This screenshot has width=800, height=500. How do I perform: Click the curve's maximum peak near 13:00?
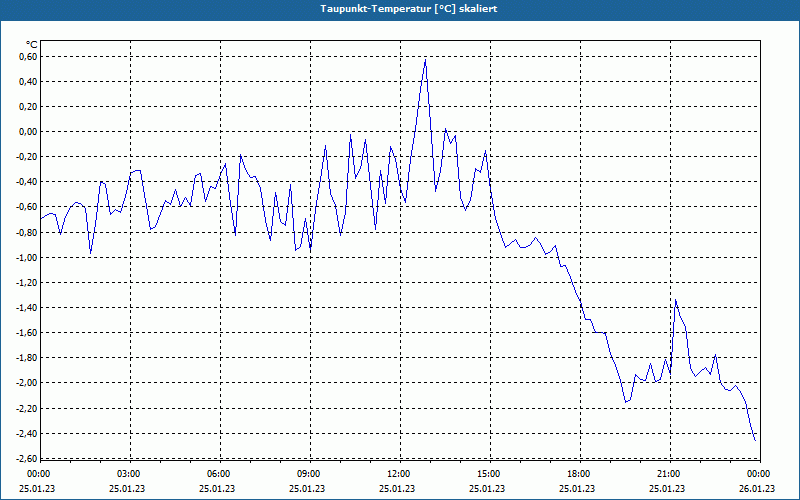[x=425, y=60]
